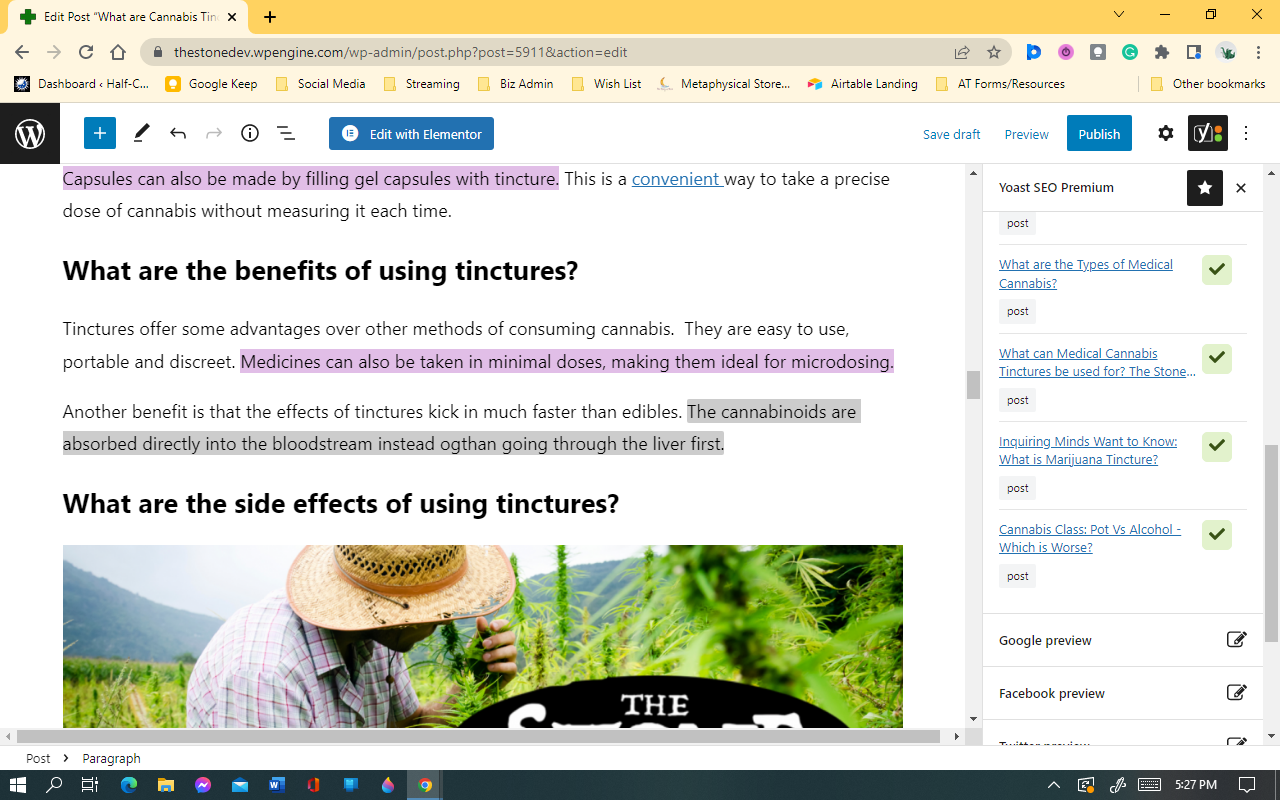This screenshot has width=1280, height=800.
Task: Open Cannabis Class: Pot Vs Alcohol link
Action: click(x=1090, y=538)
